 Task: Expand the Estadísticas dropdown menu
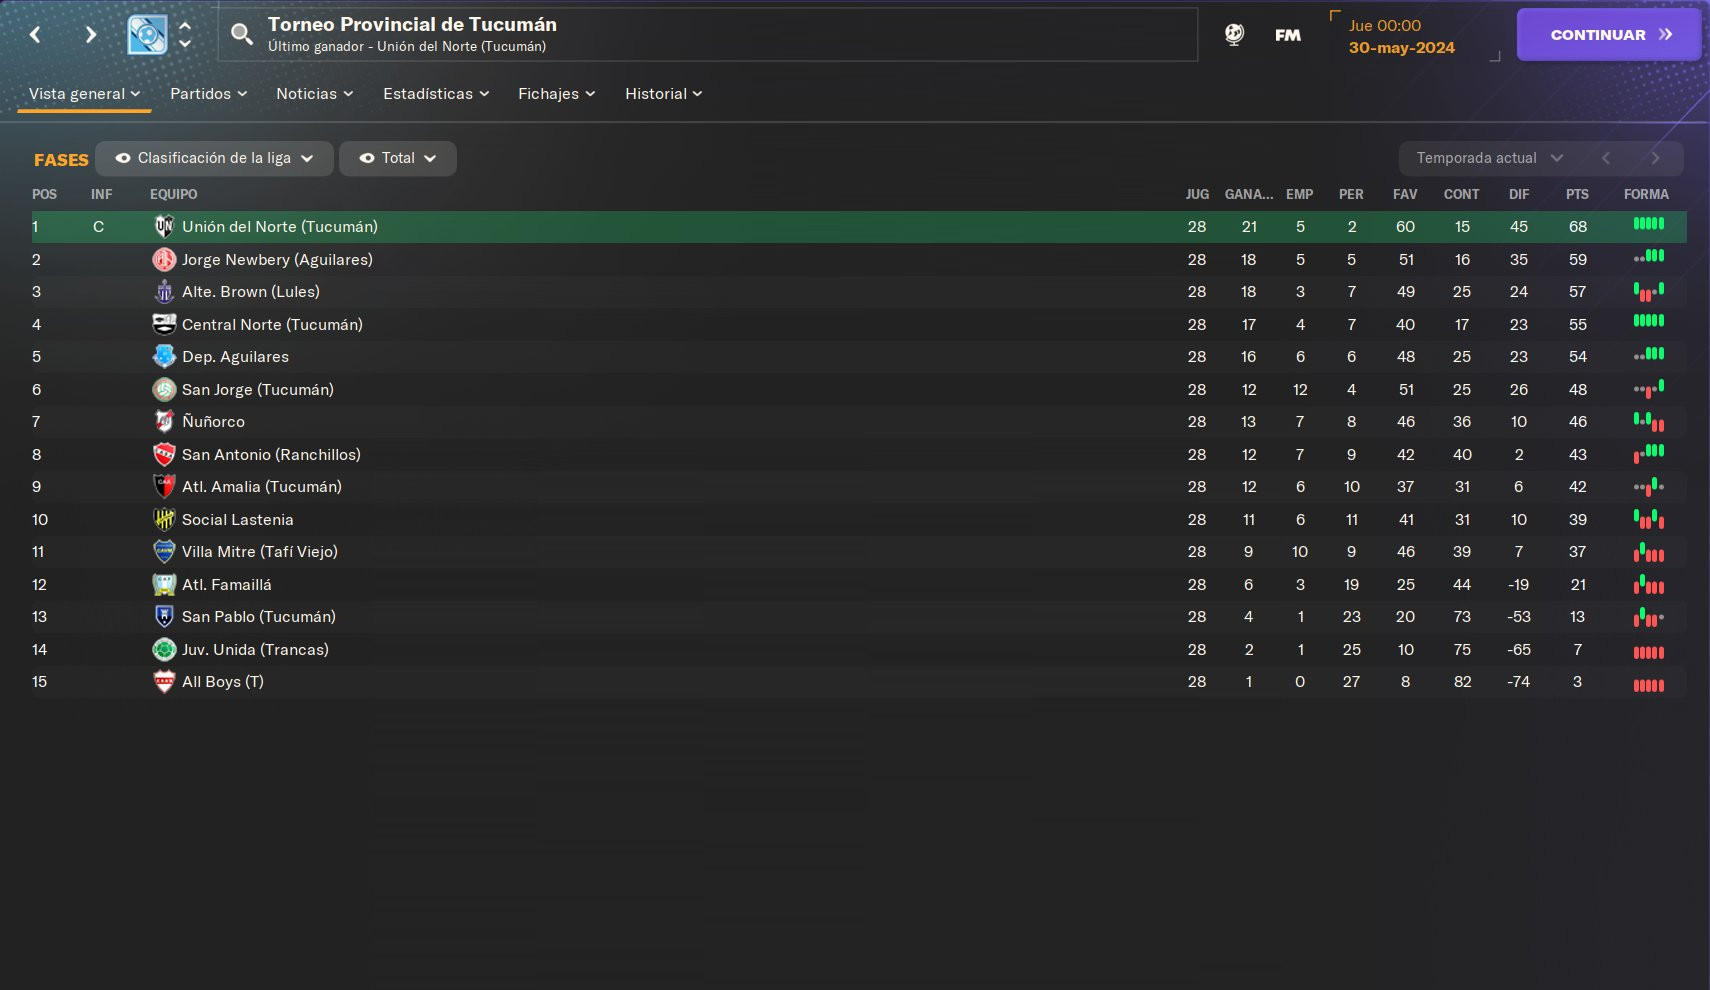pos(436,94)
